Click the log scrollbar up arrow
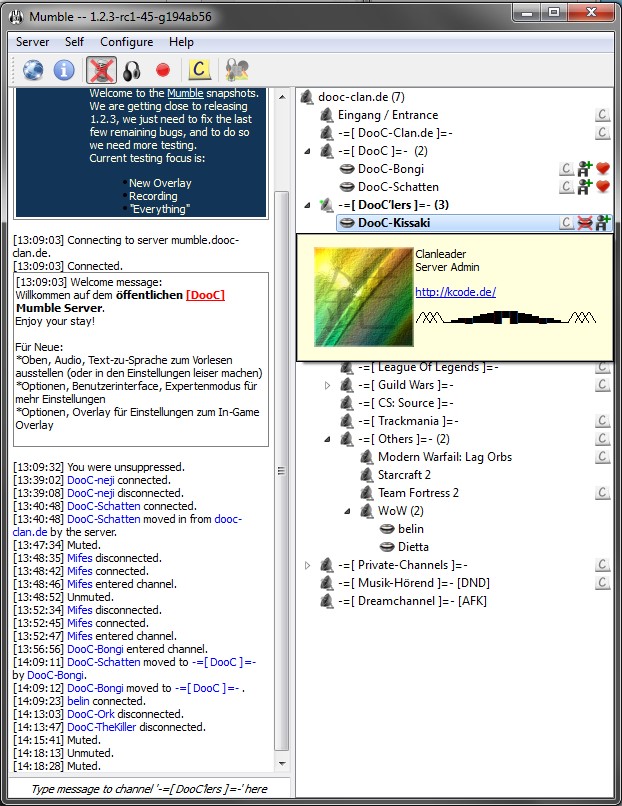This screenshot has height=806, width=622. 282,97
